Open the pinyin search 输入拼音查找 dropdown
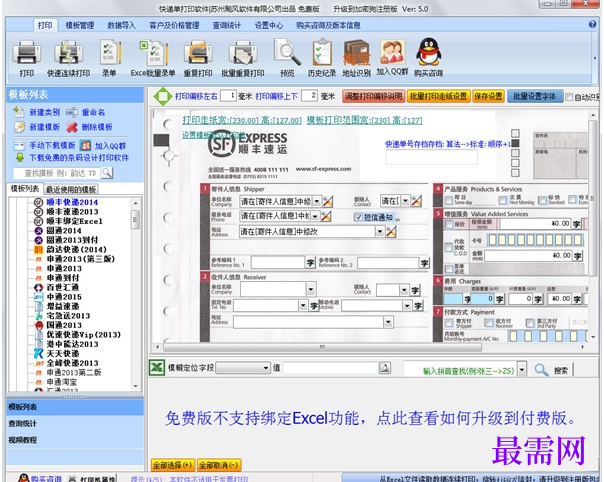604x482 pixels. [522, 370]
